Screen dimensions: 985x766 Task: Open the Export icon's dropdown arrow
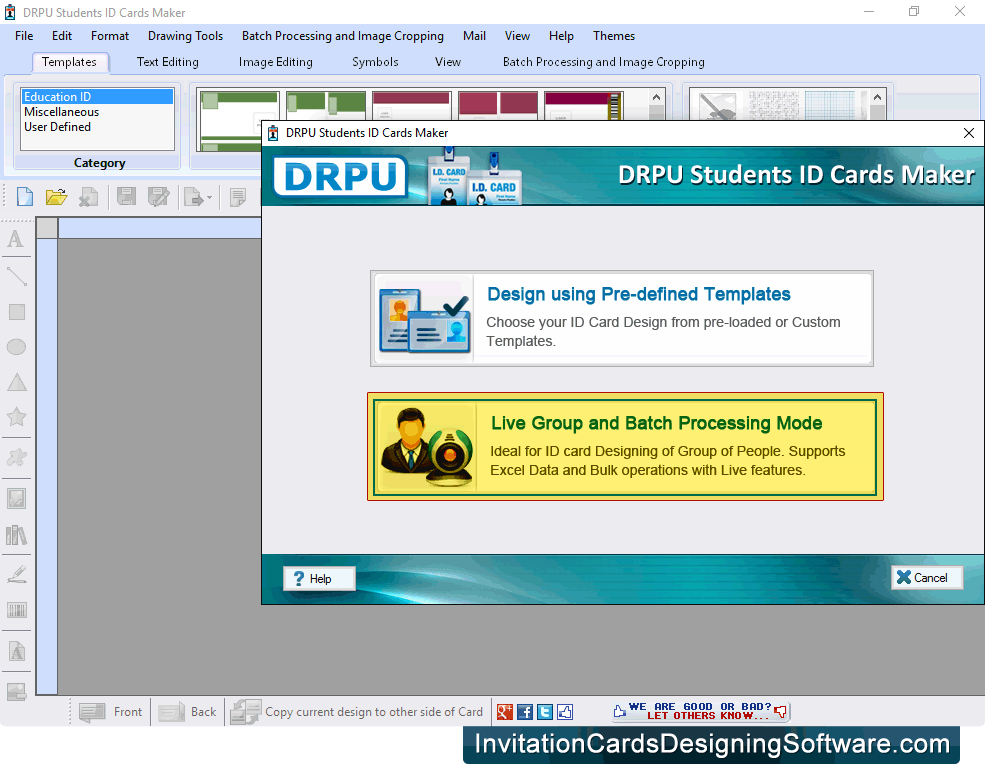coord(209,197)
